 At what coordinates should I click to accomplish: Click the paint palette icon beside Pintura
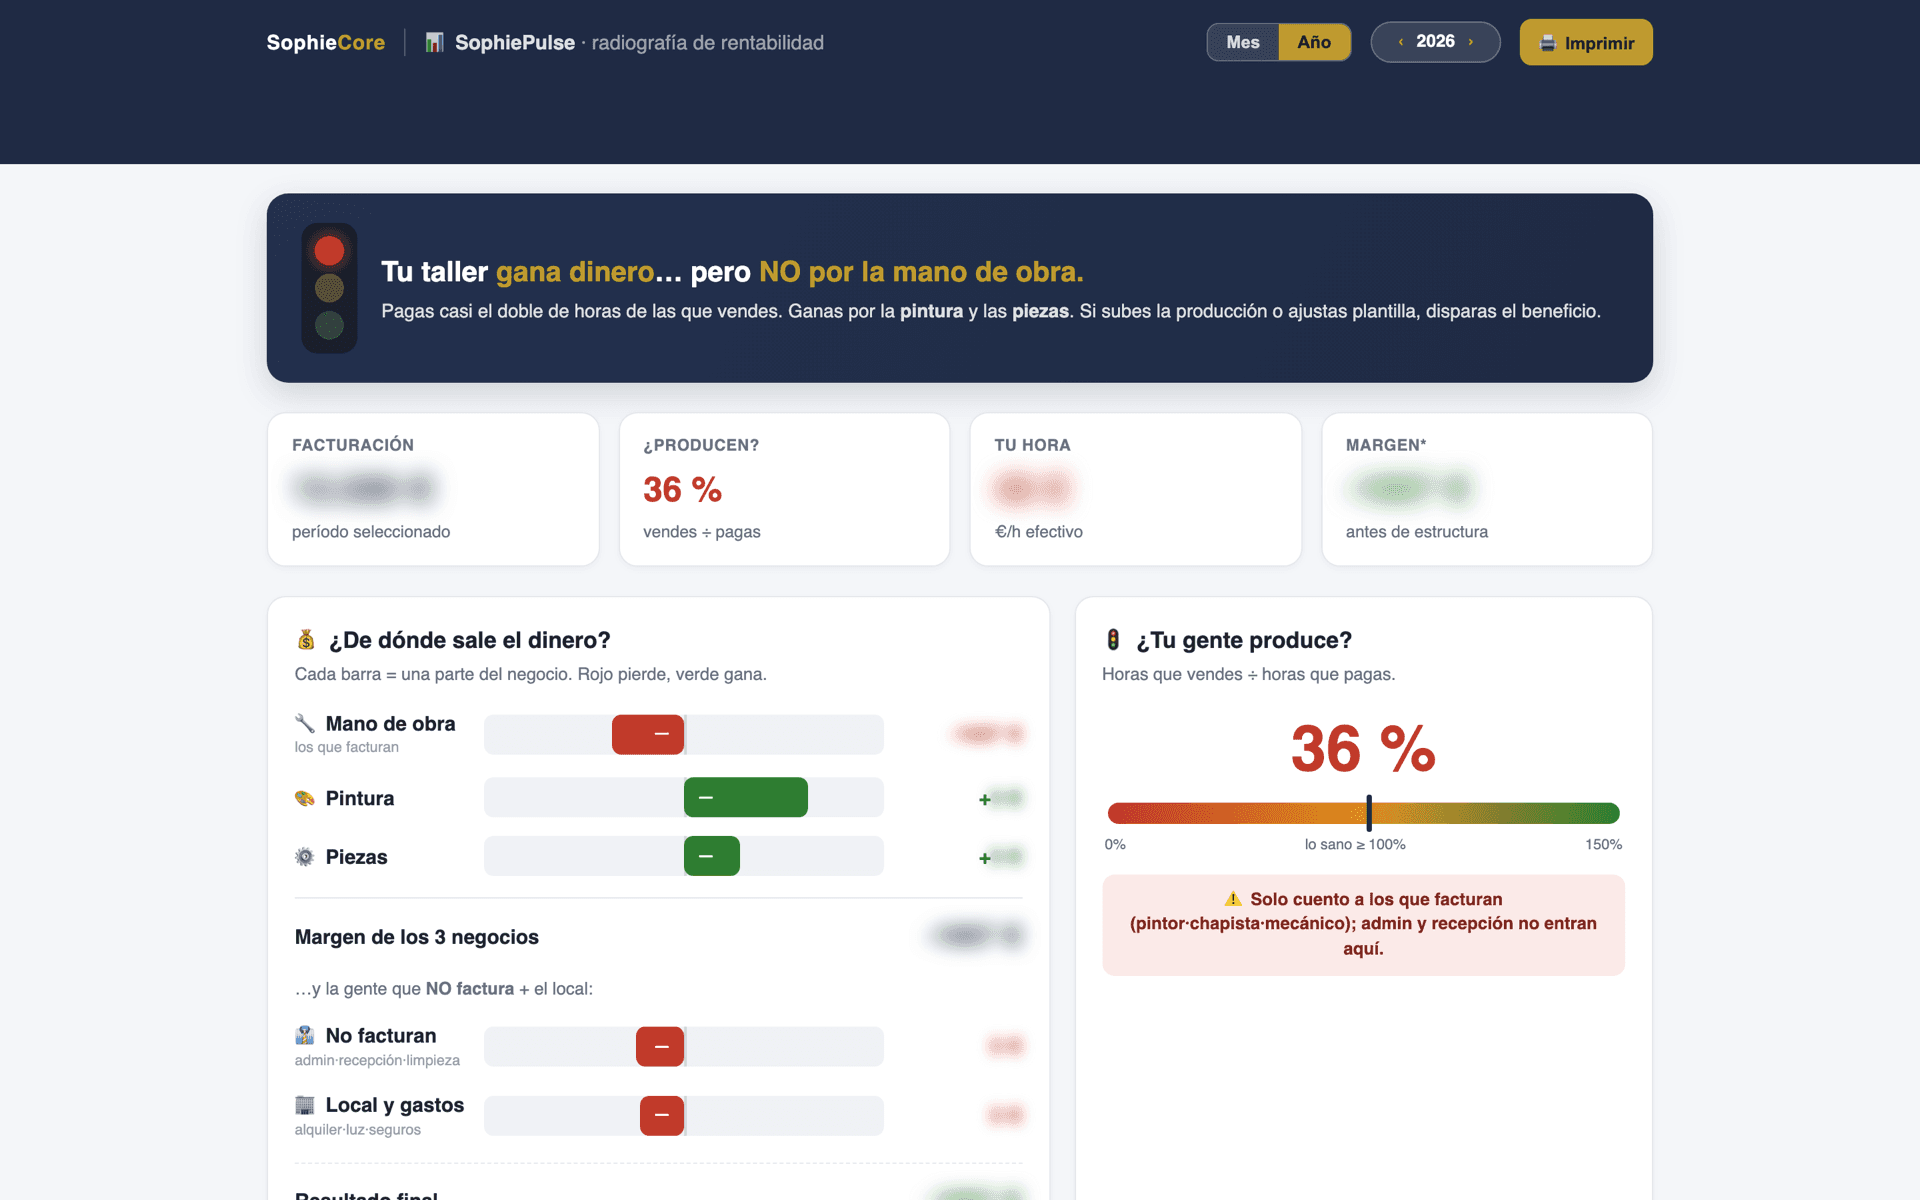[x=305, y=798]
